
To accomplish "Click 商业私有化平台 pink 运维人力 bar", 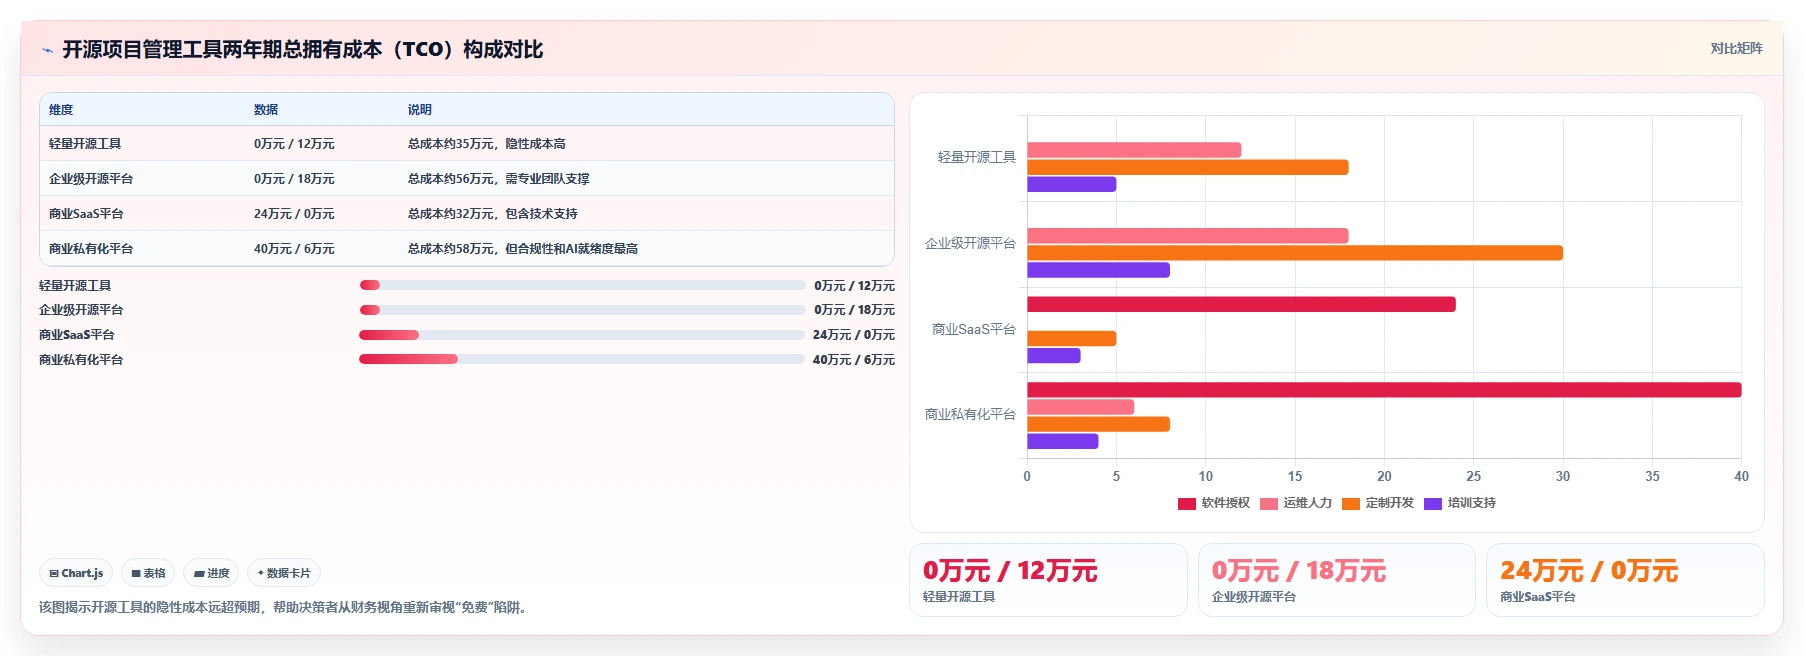I will click(1081, 407).
